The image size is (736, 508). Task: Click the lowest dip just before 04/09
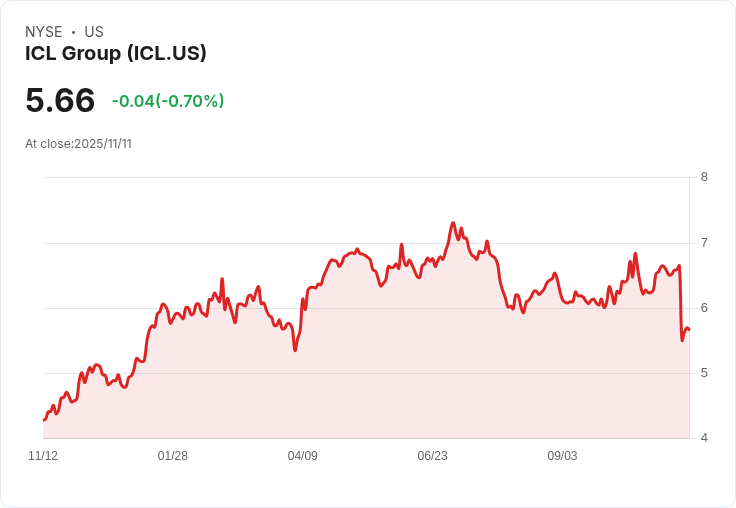295,349
